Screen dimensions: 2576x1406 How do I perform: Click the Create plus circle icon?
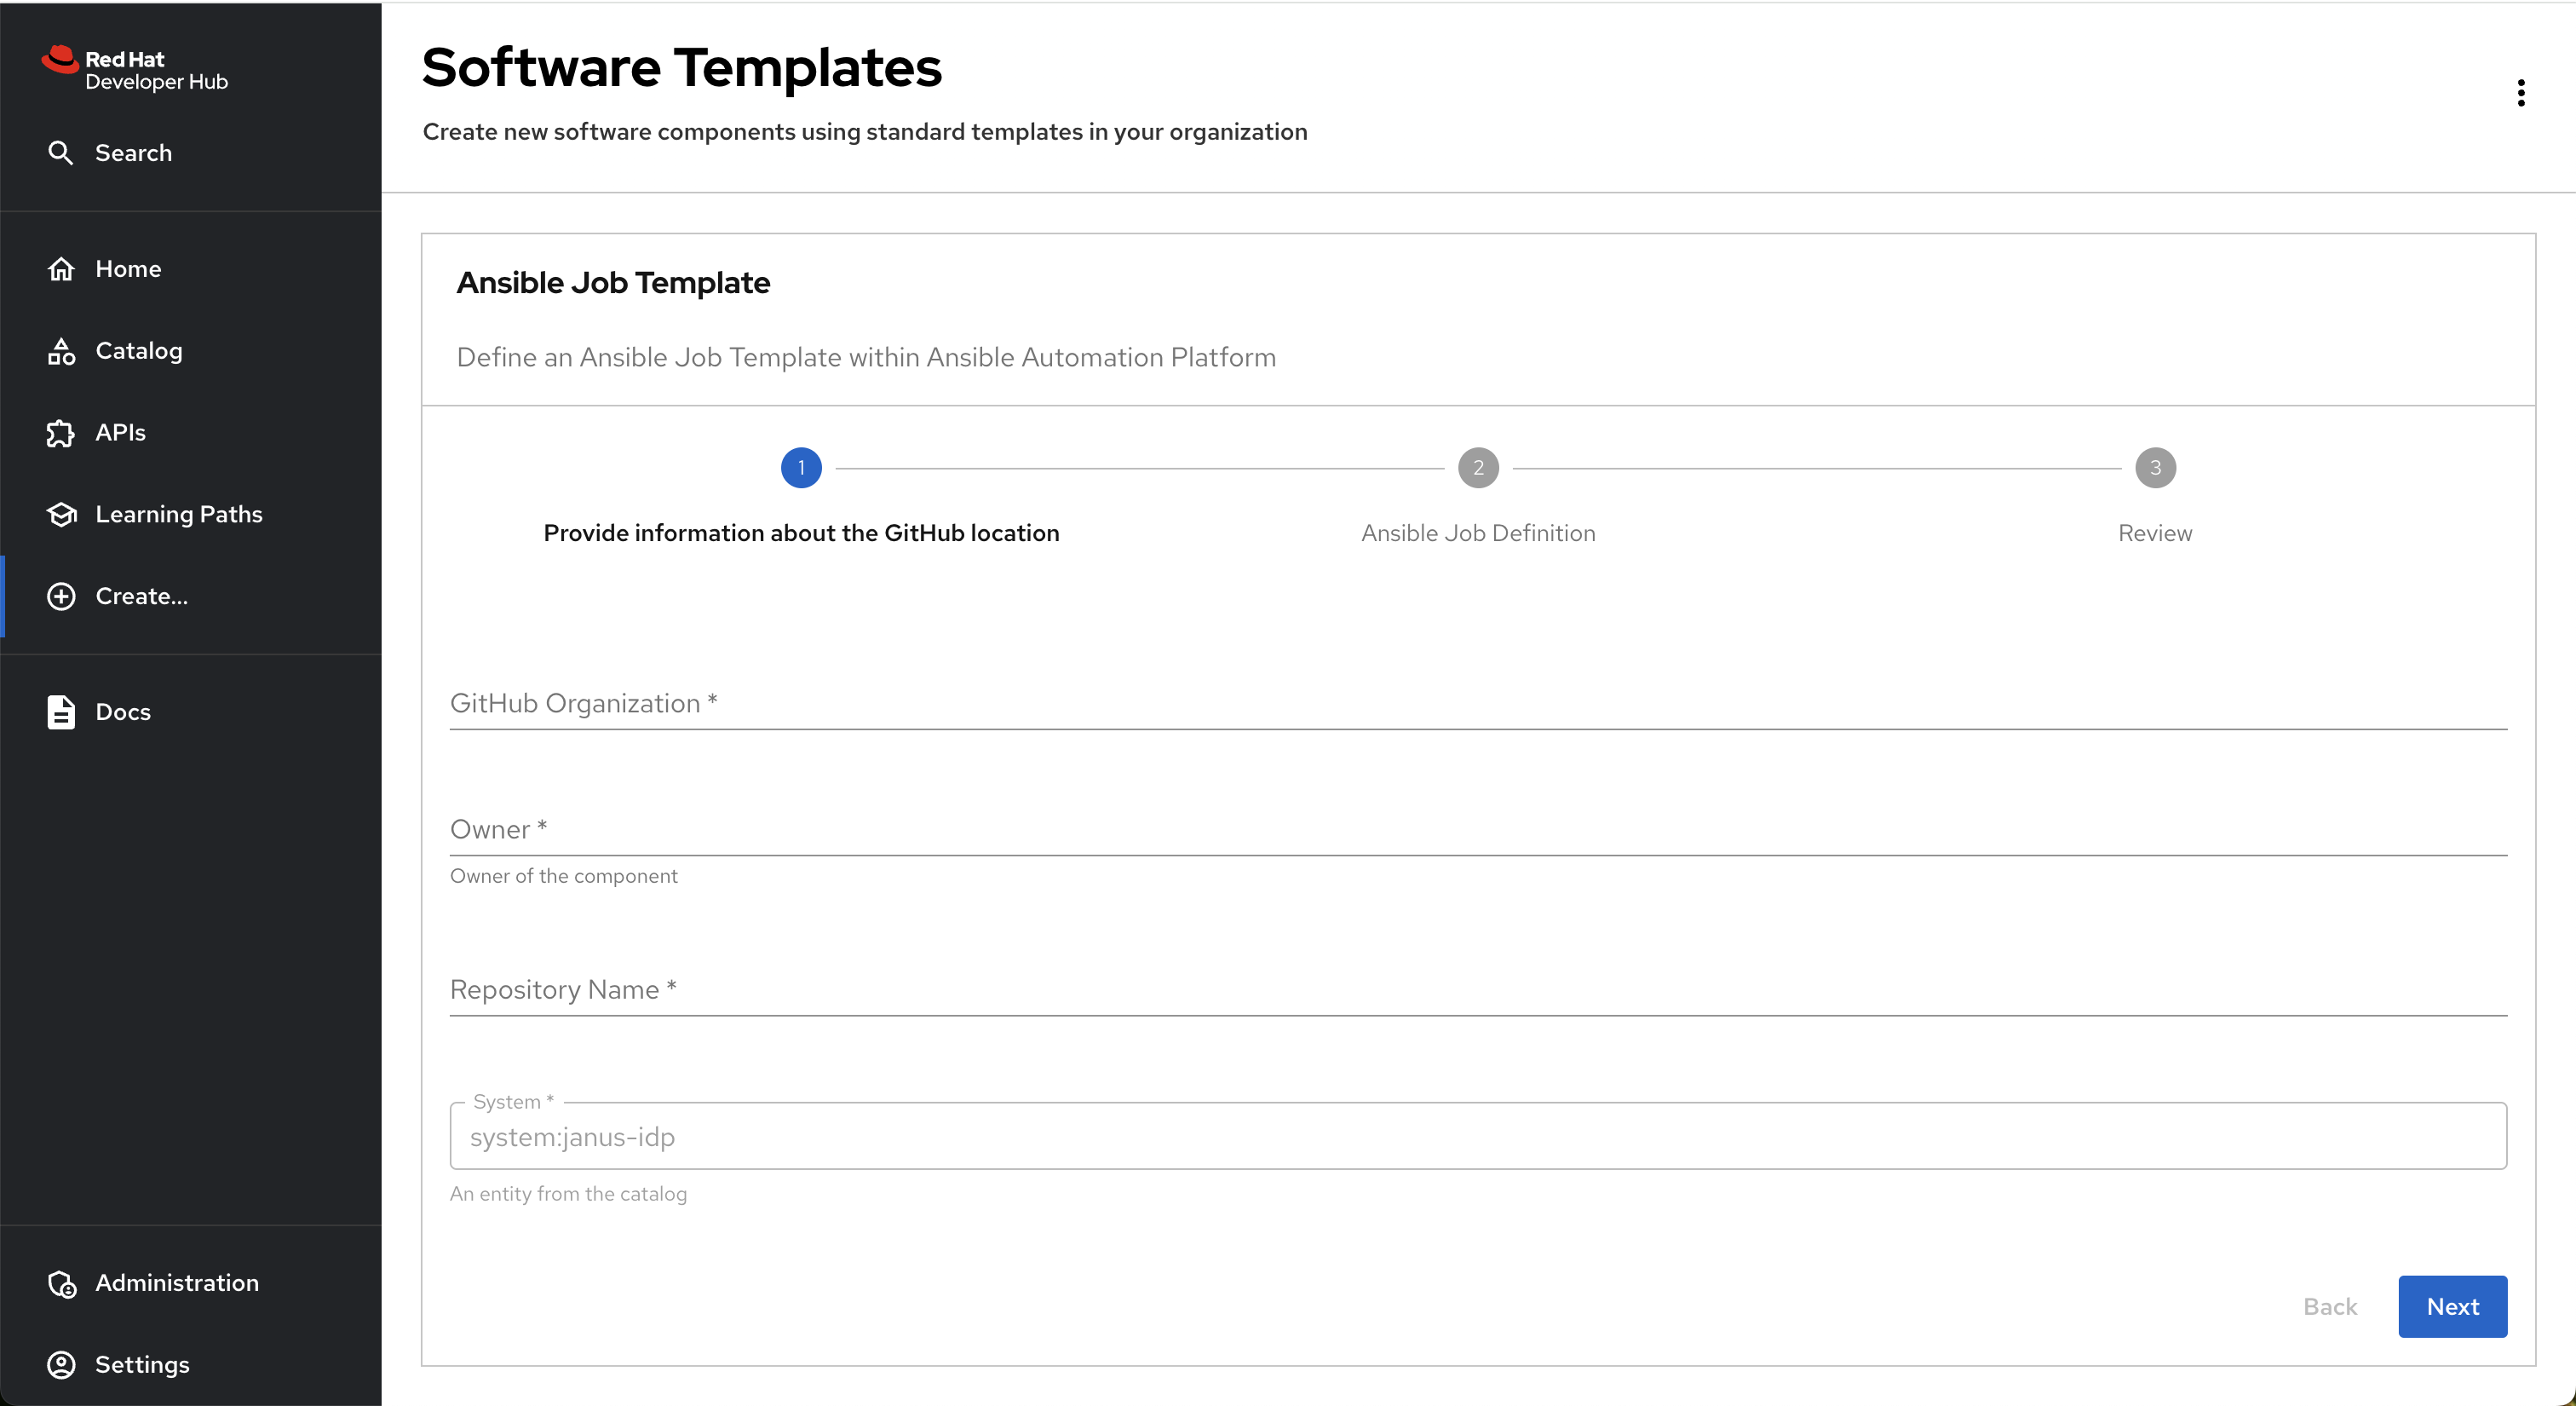[61, 596]
